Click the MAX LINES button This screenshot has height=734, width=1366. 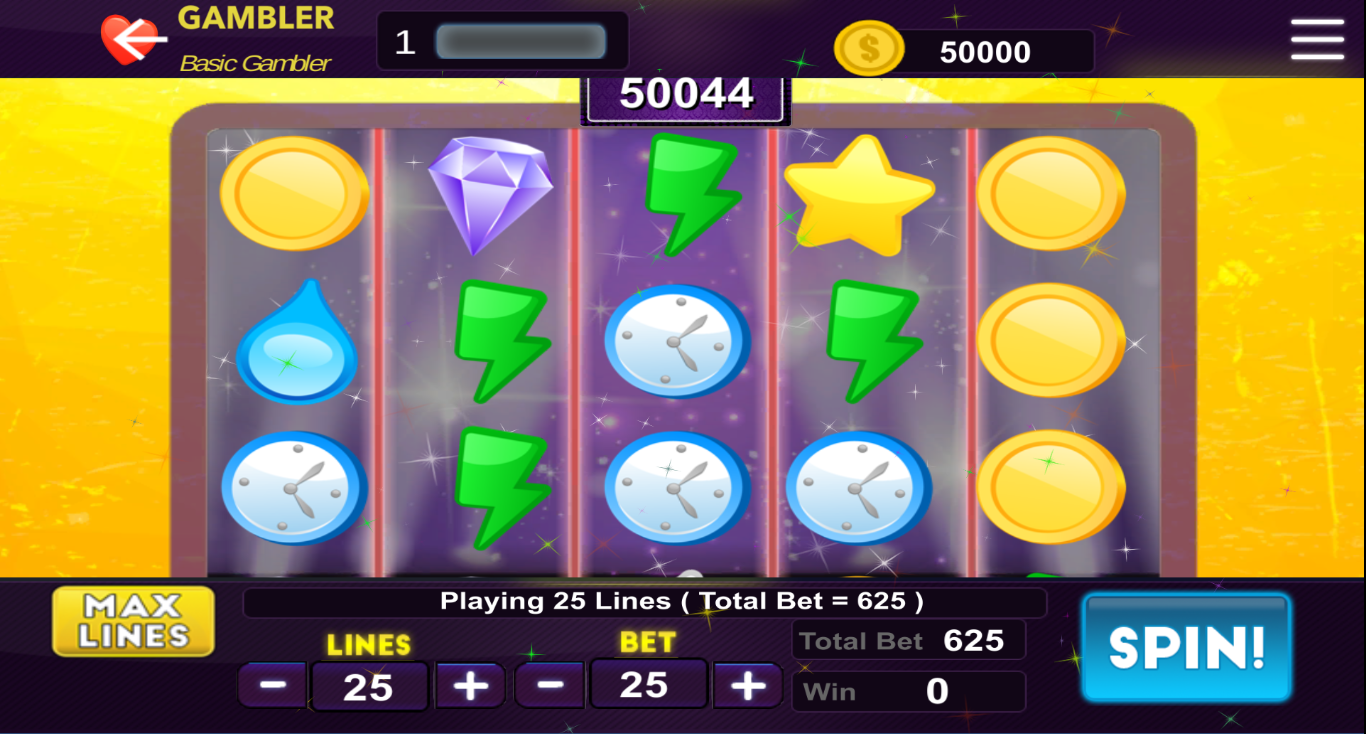click(x=134, y=621)
